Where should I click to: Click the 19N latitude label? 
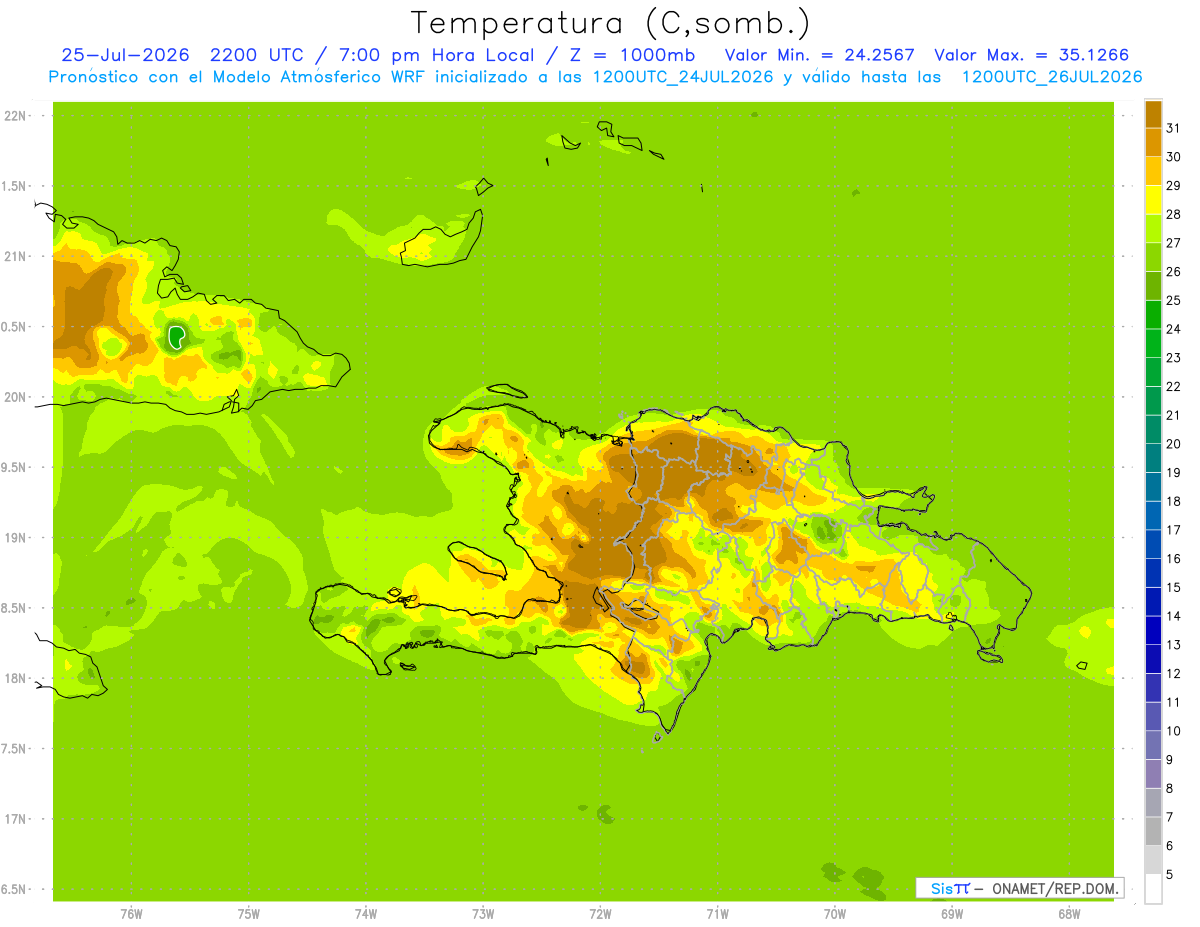click(14, 538)
